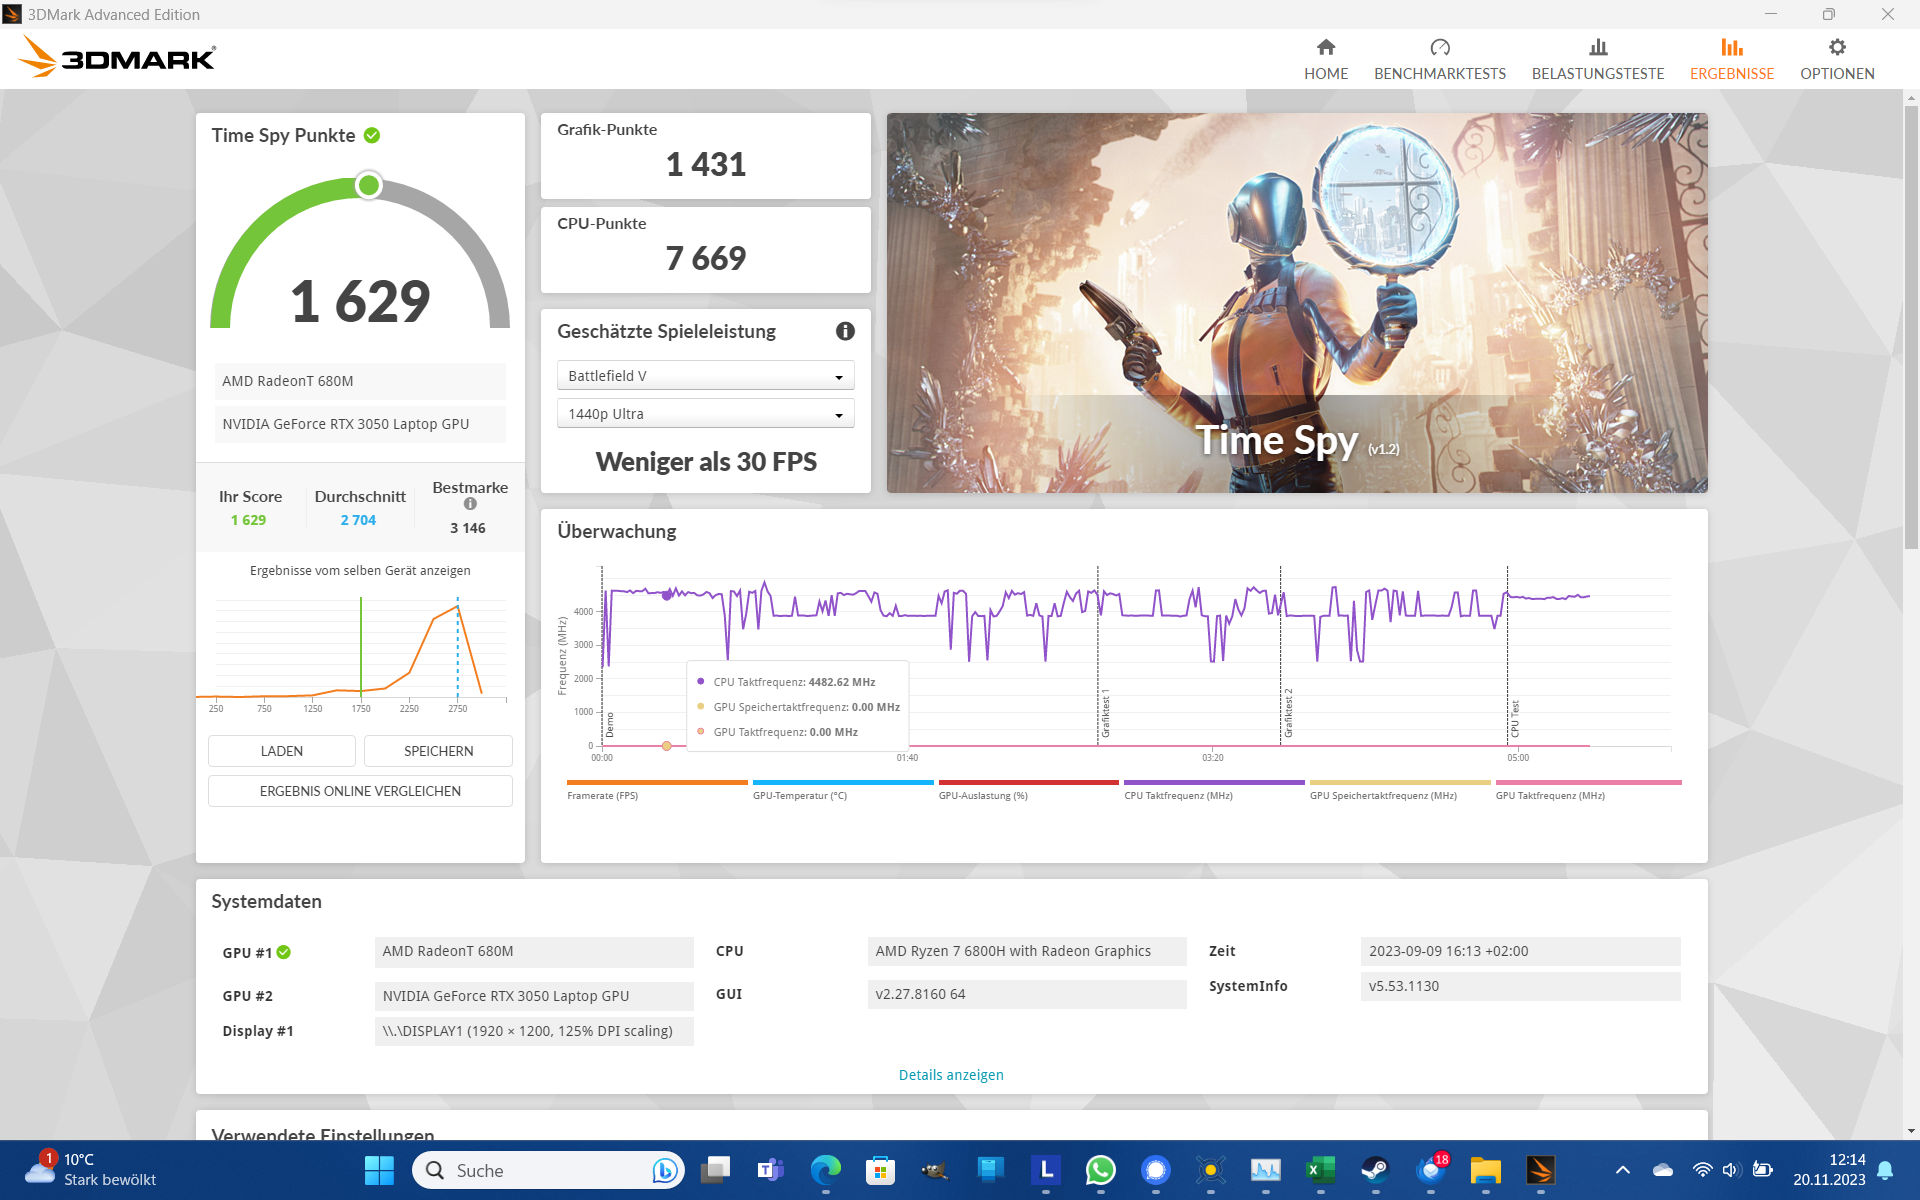Click the info icon under Bestmarke
Screen dimensions: 1920x1200
pyautogui.click(x=469, y=504)
